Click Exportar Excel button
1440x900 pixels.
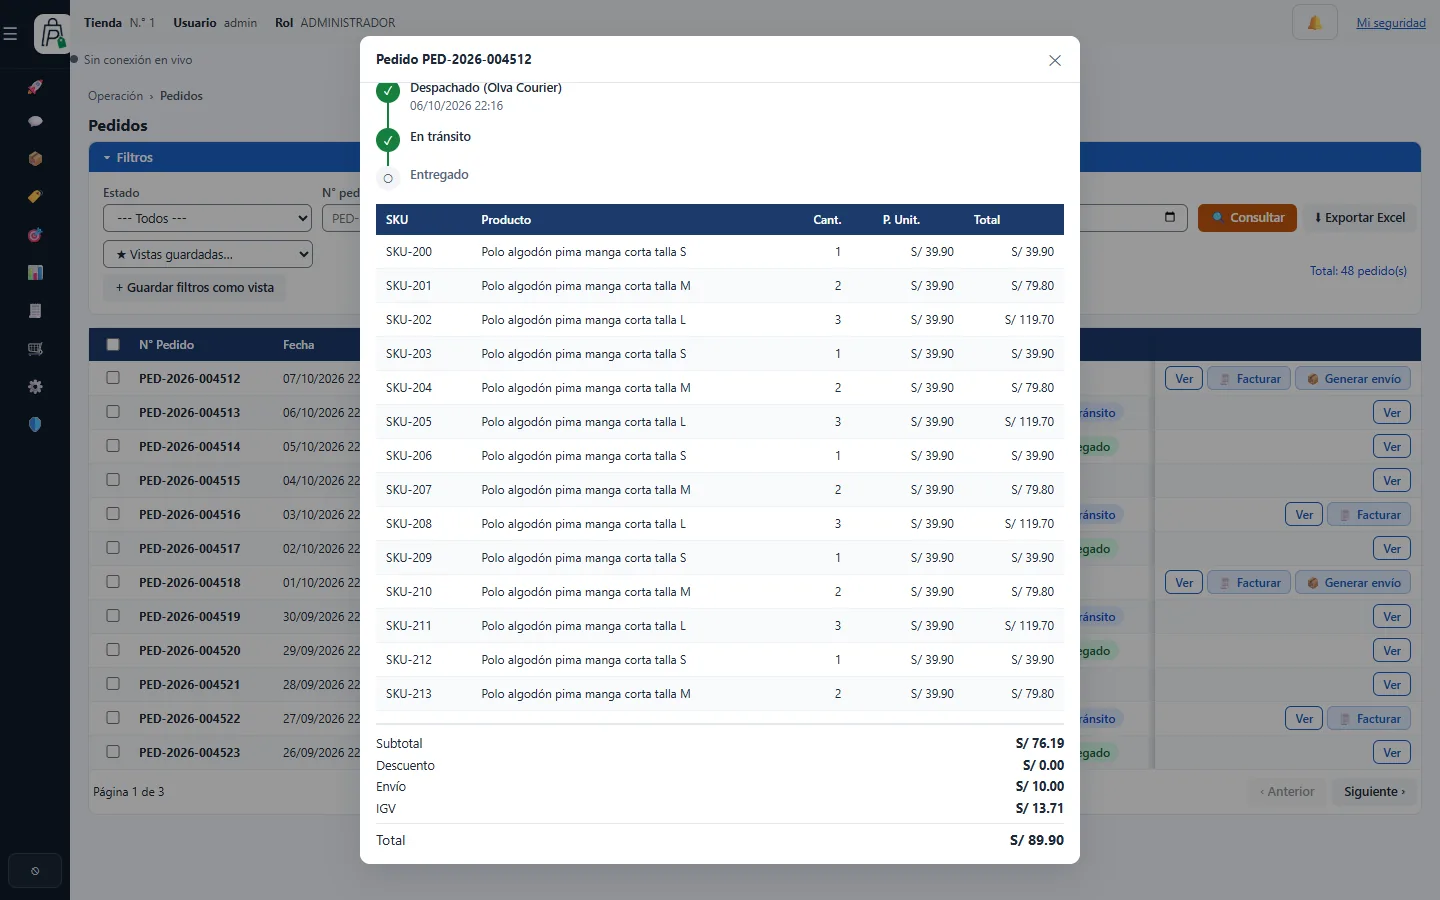pyautogui.click(x=1360, y=218)
